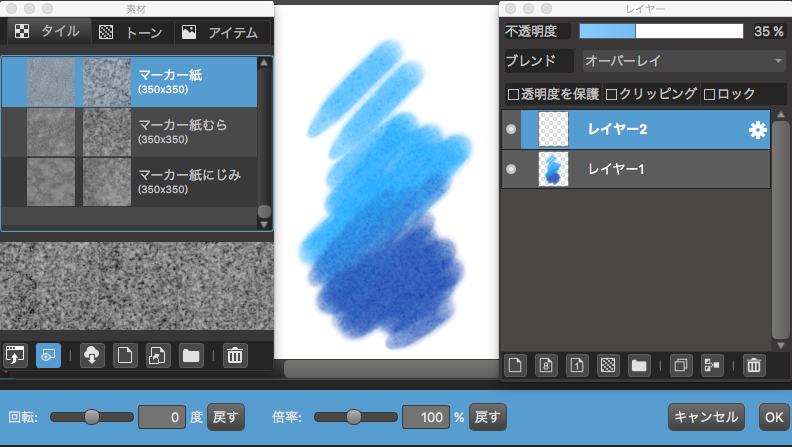This screenshot has height=447, width=792.
Task: Click the scroll down arrow in material list
Action: pyautogui.click(x=264, y=224)
